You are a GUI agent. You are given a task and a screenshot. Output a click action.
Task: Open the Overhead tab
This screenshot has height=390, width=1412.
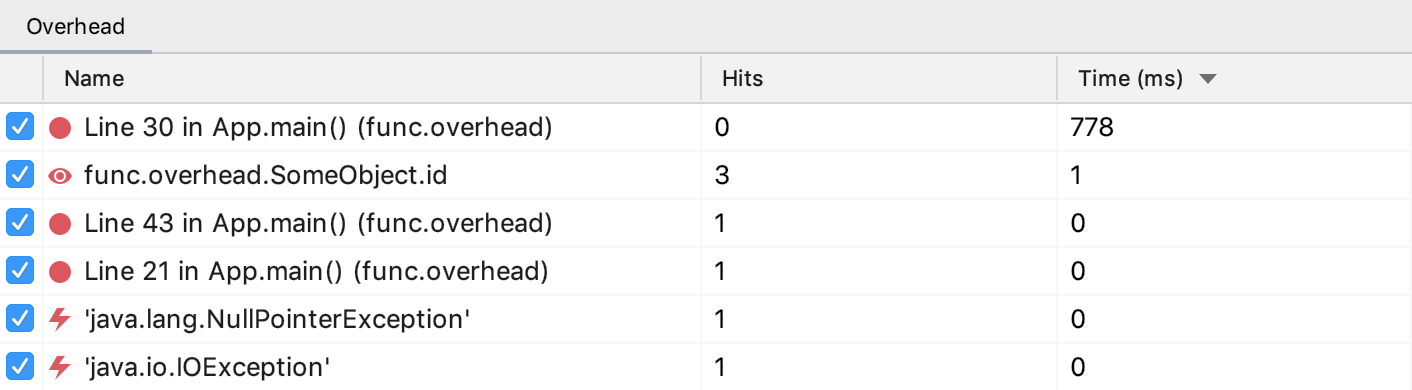point(76,27)
